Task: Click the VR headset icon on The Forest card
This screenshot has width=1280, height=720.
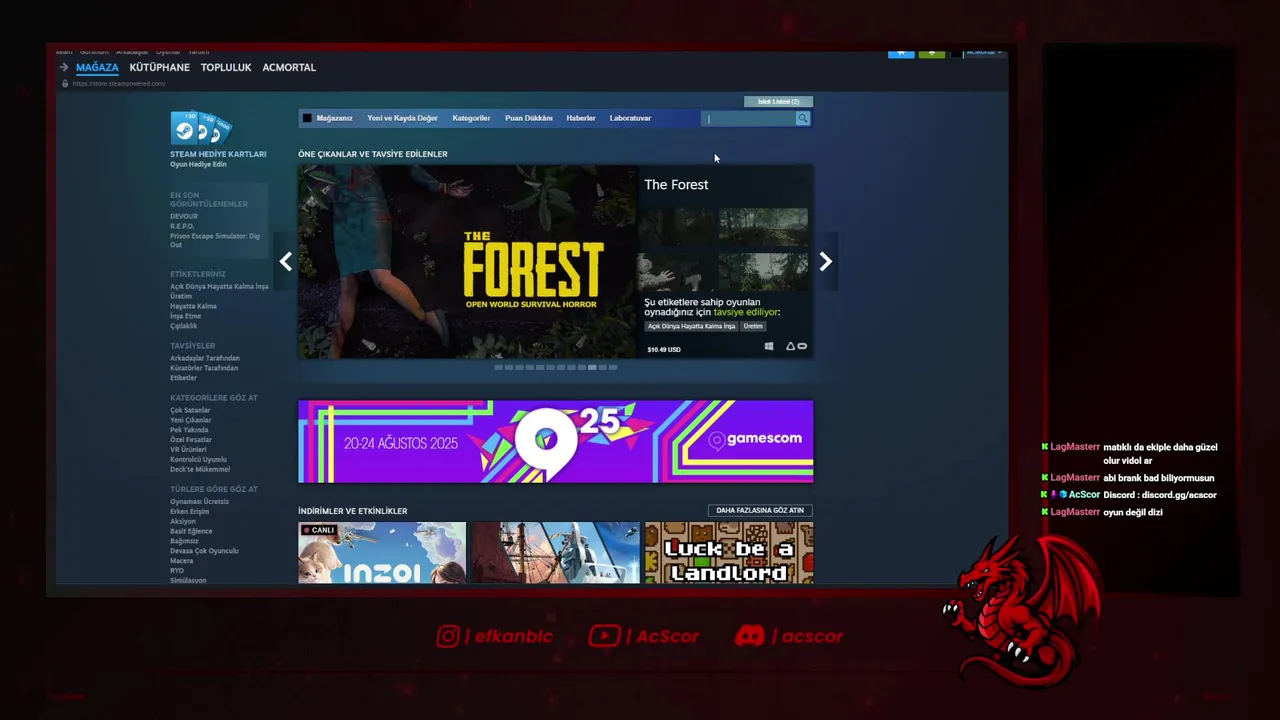Action: (802, 347)
